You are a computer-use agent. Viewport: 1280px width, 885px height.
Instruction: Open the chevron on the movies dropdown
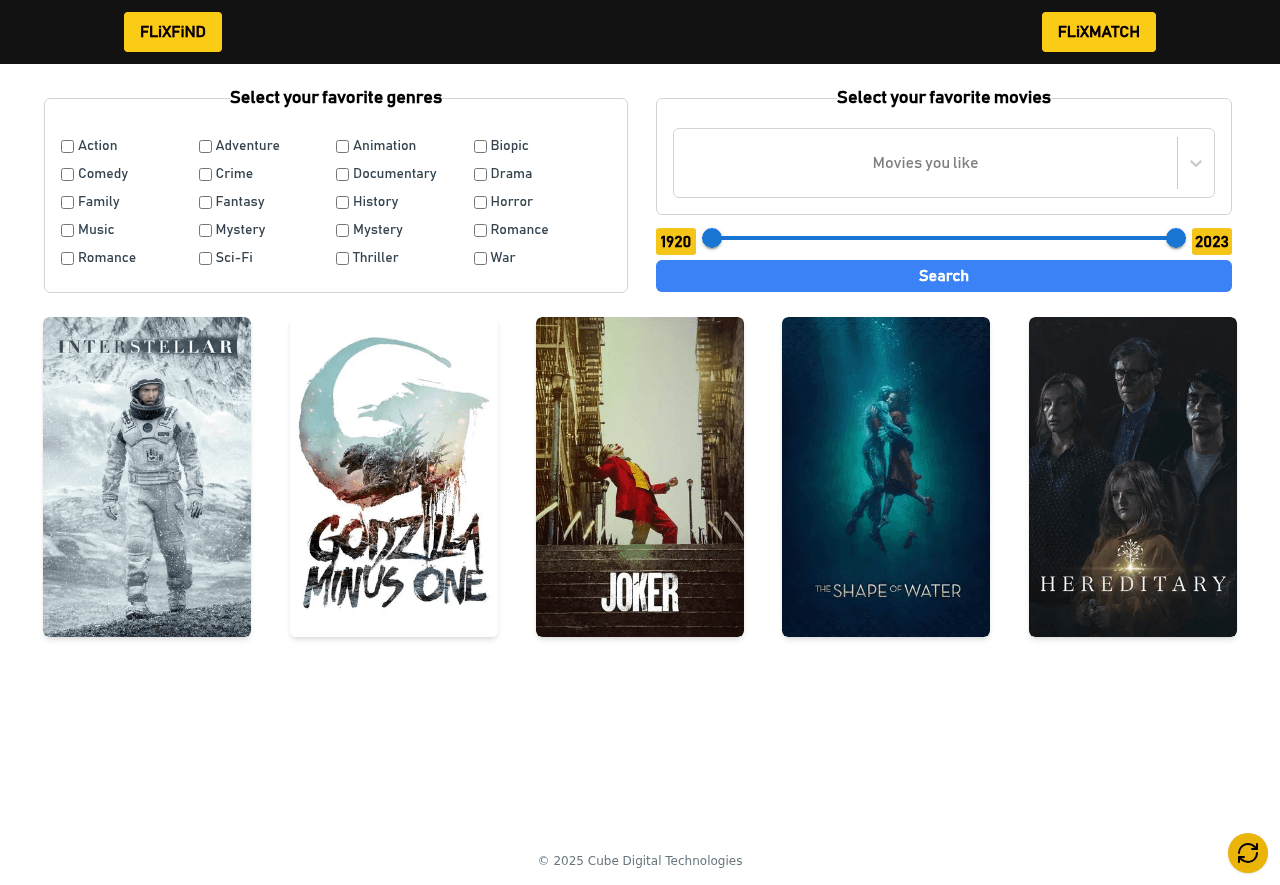1195,163
